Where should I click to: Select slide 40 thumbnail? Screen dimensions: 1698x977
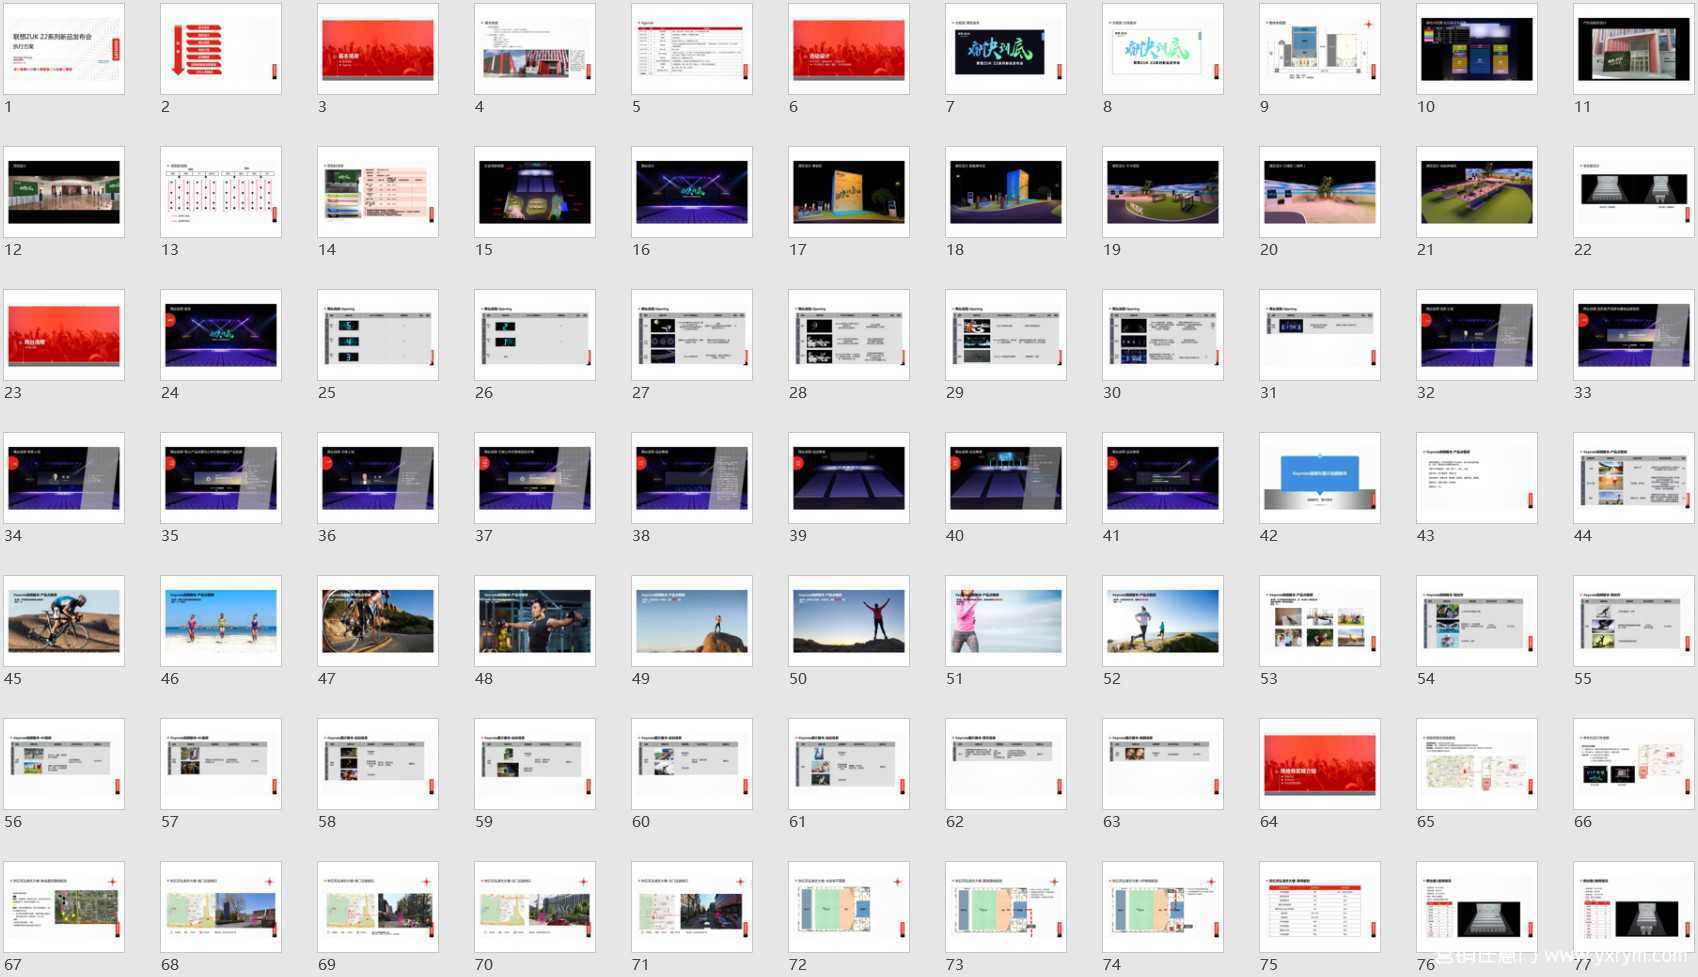point(1006,478)
